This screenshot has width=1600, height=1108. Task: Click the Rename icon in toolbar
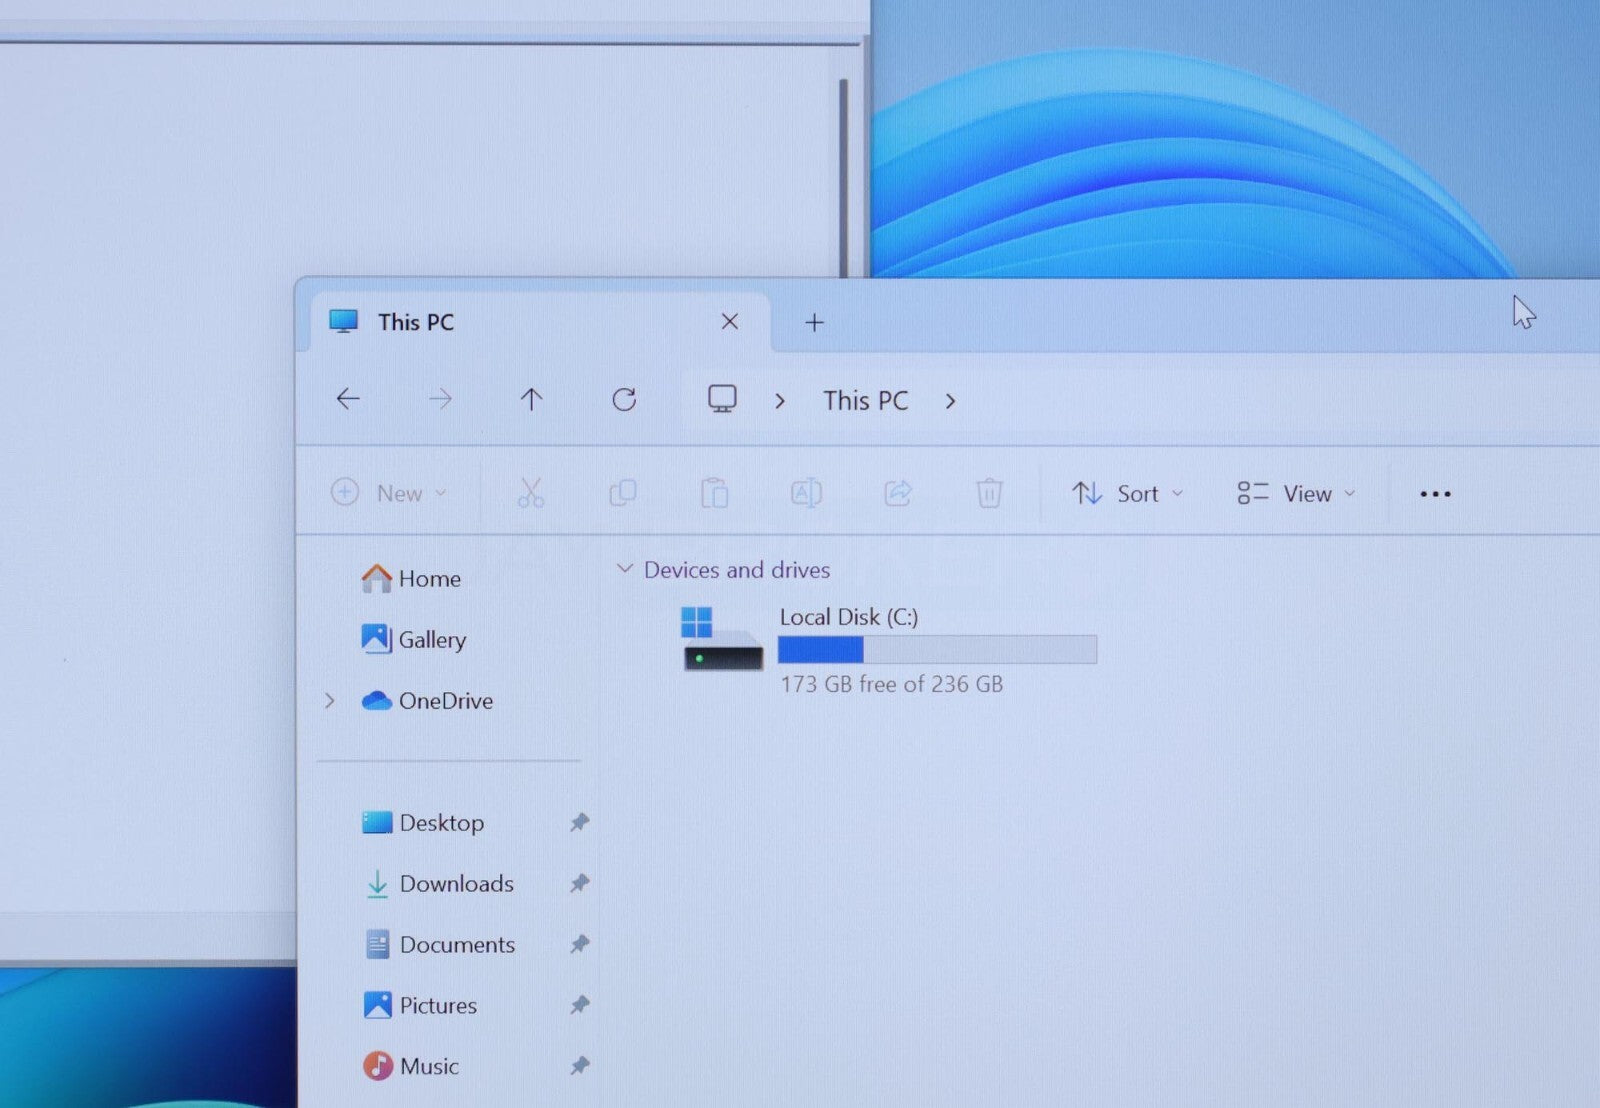pyautogui.click(x=806, y=493)
